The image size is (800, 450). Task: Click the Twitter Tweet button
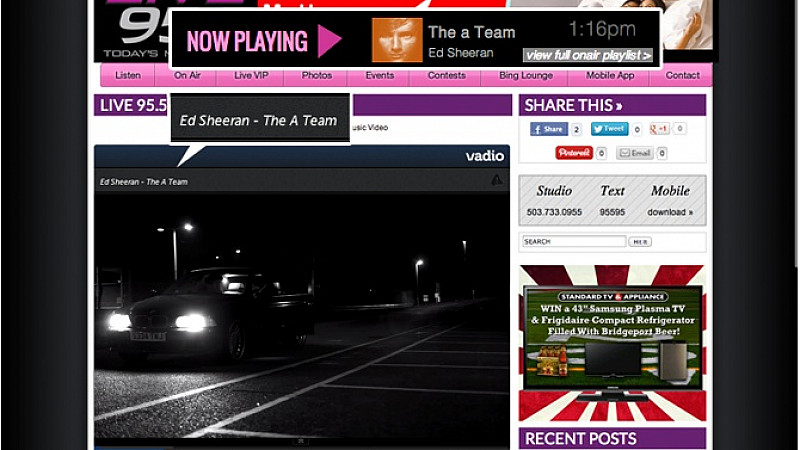pos(609,129)
